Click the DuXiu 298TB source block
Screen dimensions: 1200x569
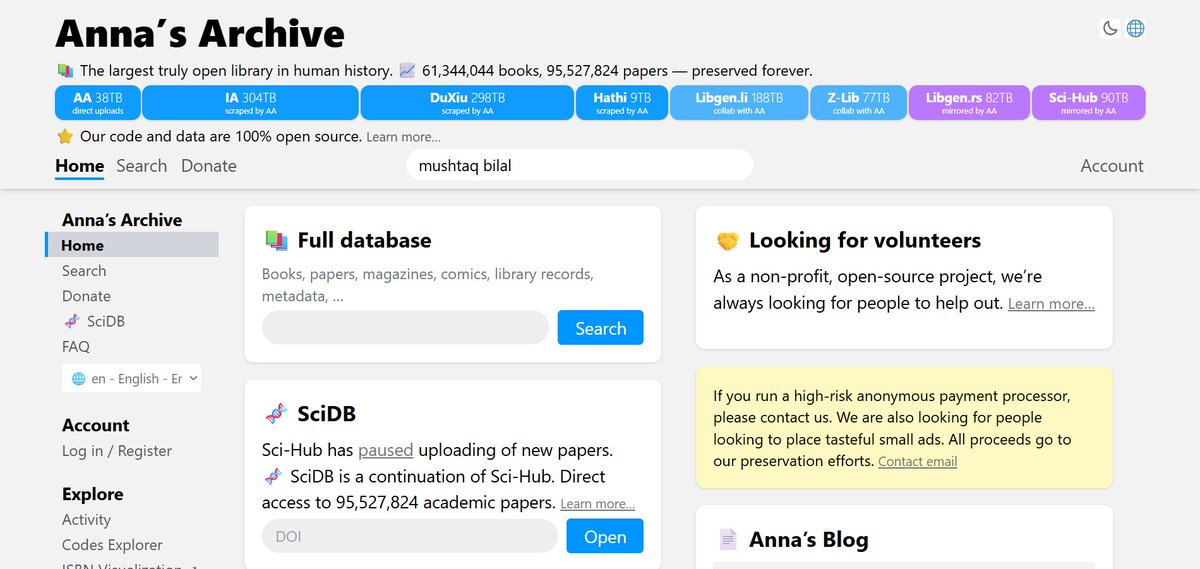pyautogui.click(x=467, y=103)
